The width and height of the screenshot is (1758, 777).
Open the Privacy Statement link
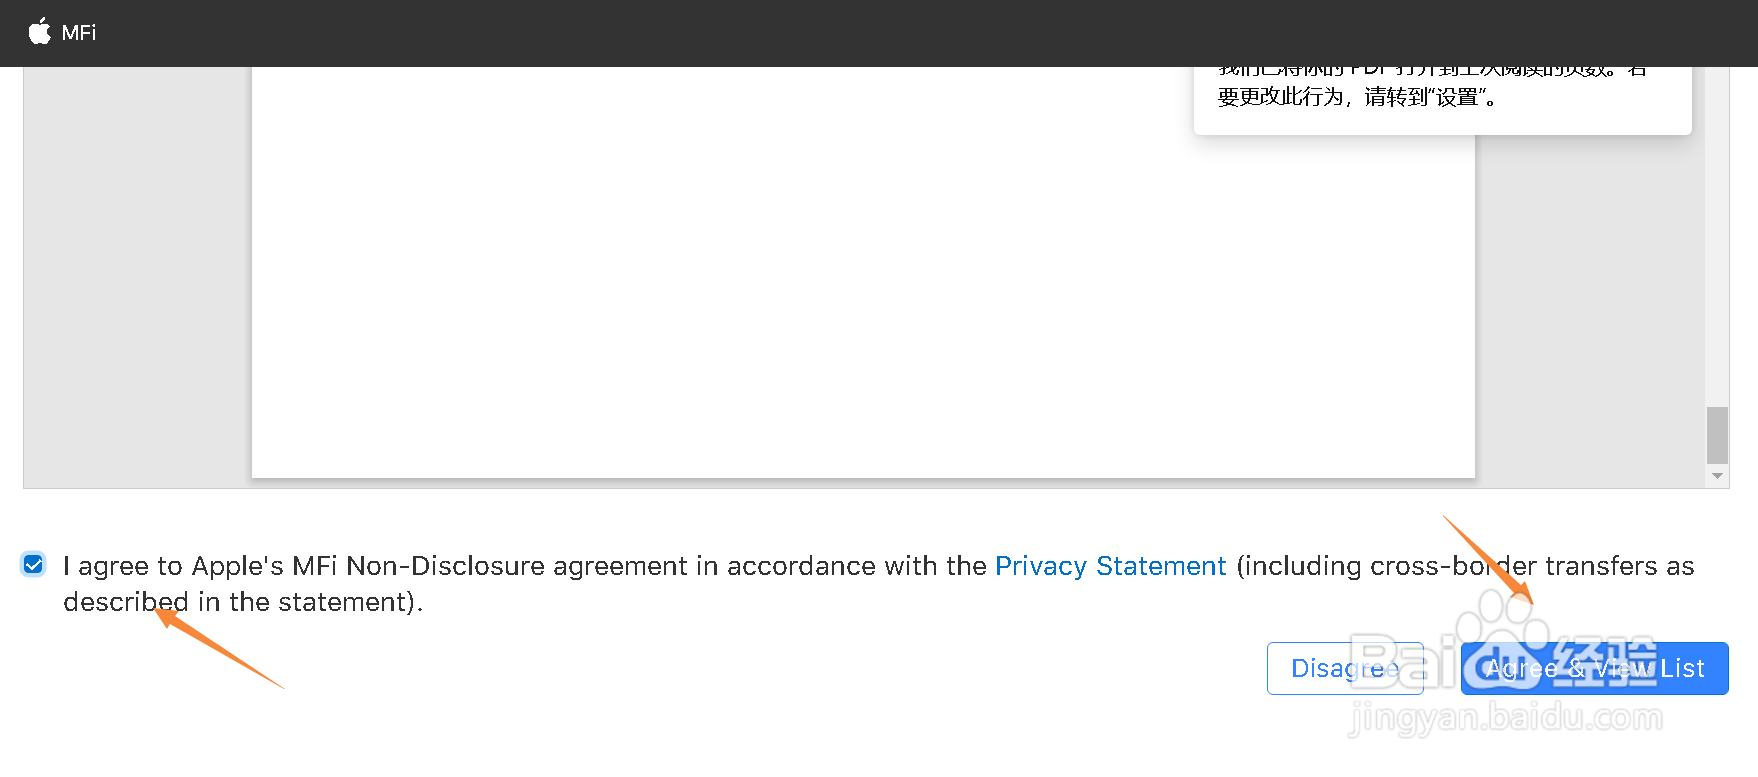(x=1110, y=566)
